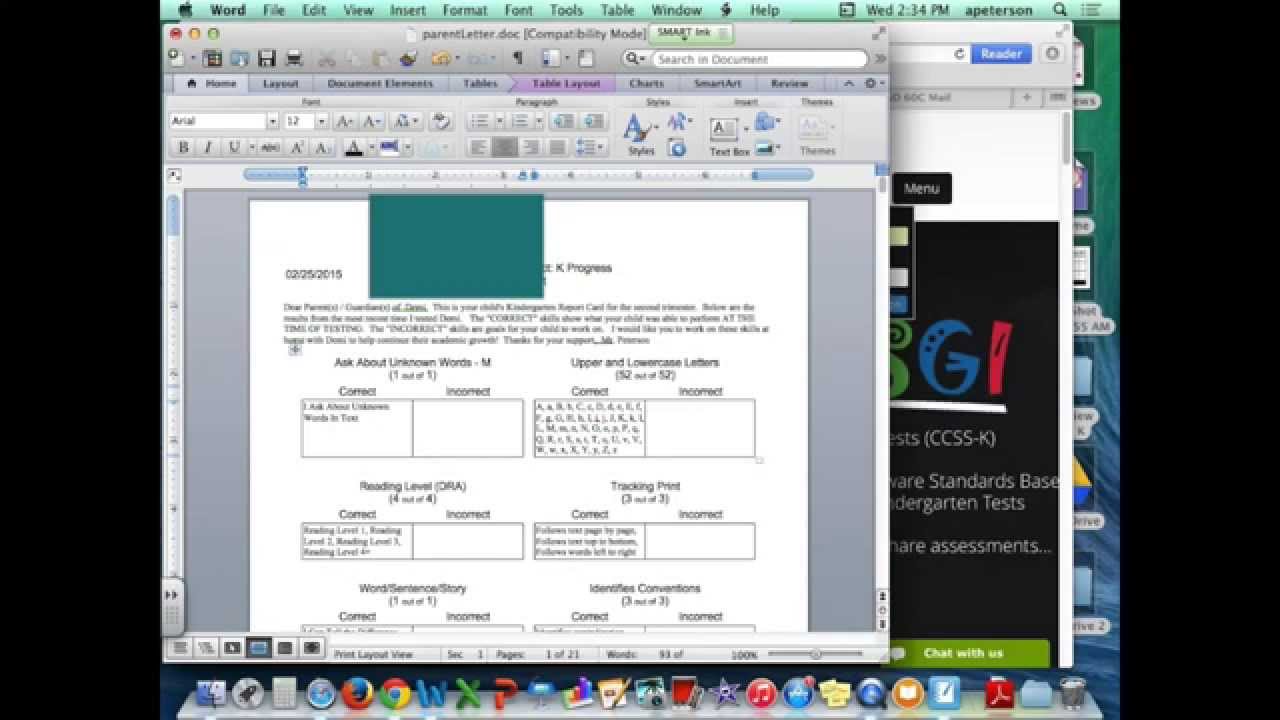The height and width of the screenshot is (720, 1280).
Task: Toggle subscript formatting
Action: 322,147
